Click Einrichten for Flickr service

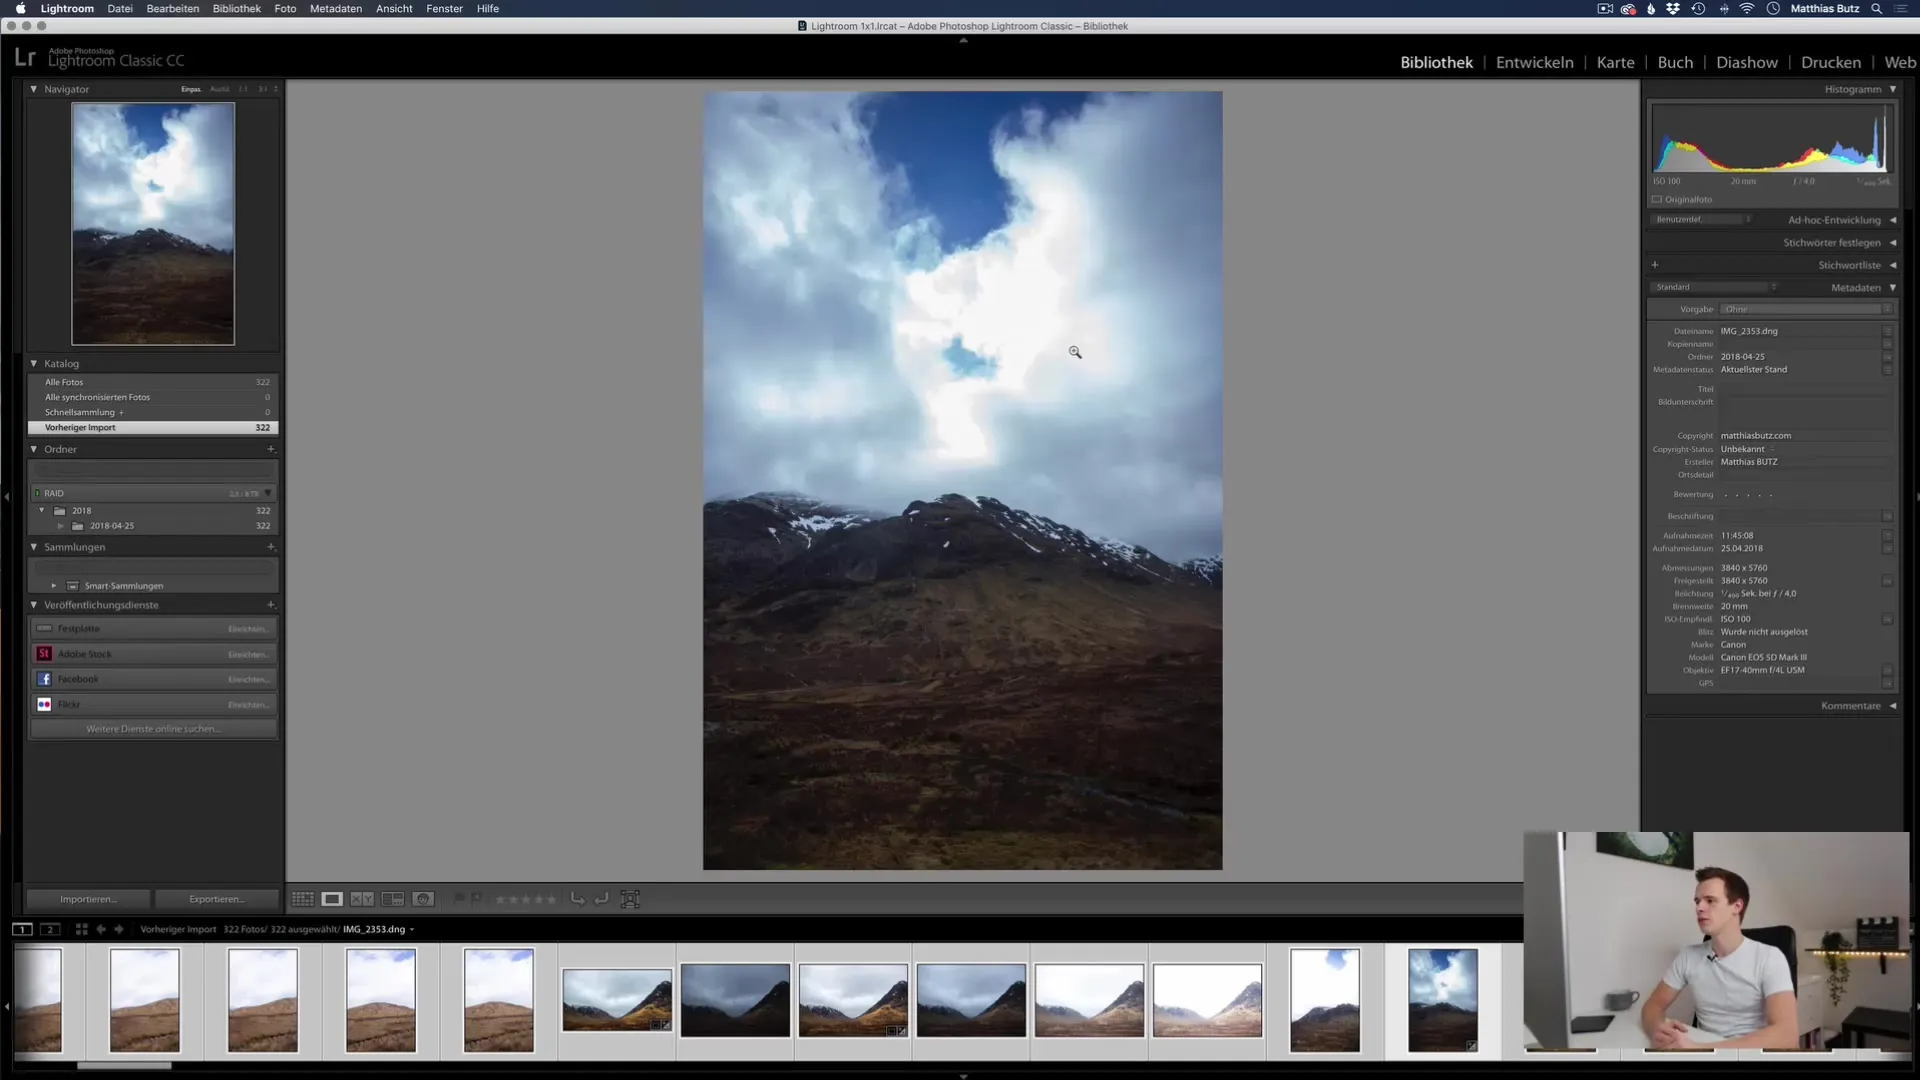[248, 705]
